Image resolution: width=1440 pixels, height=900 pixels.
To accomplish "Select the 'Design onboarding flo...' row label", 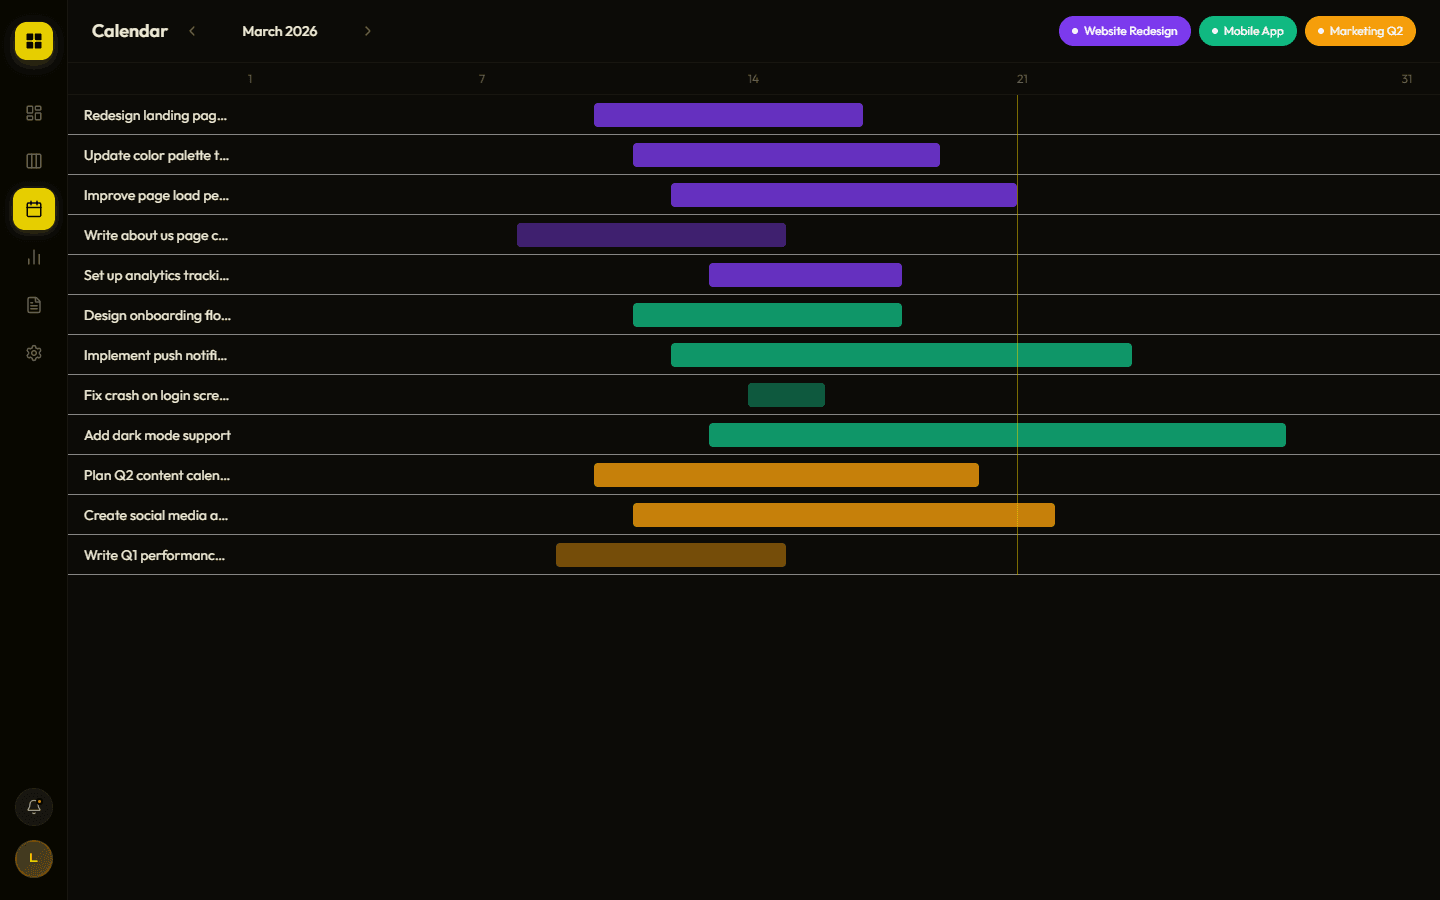I will click(157, 315).
